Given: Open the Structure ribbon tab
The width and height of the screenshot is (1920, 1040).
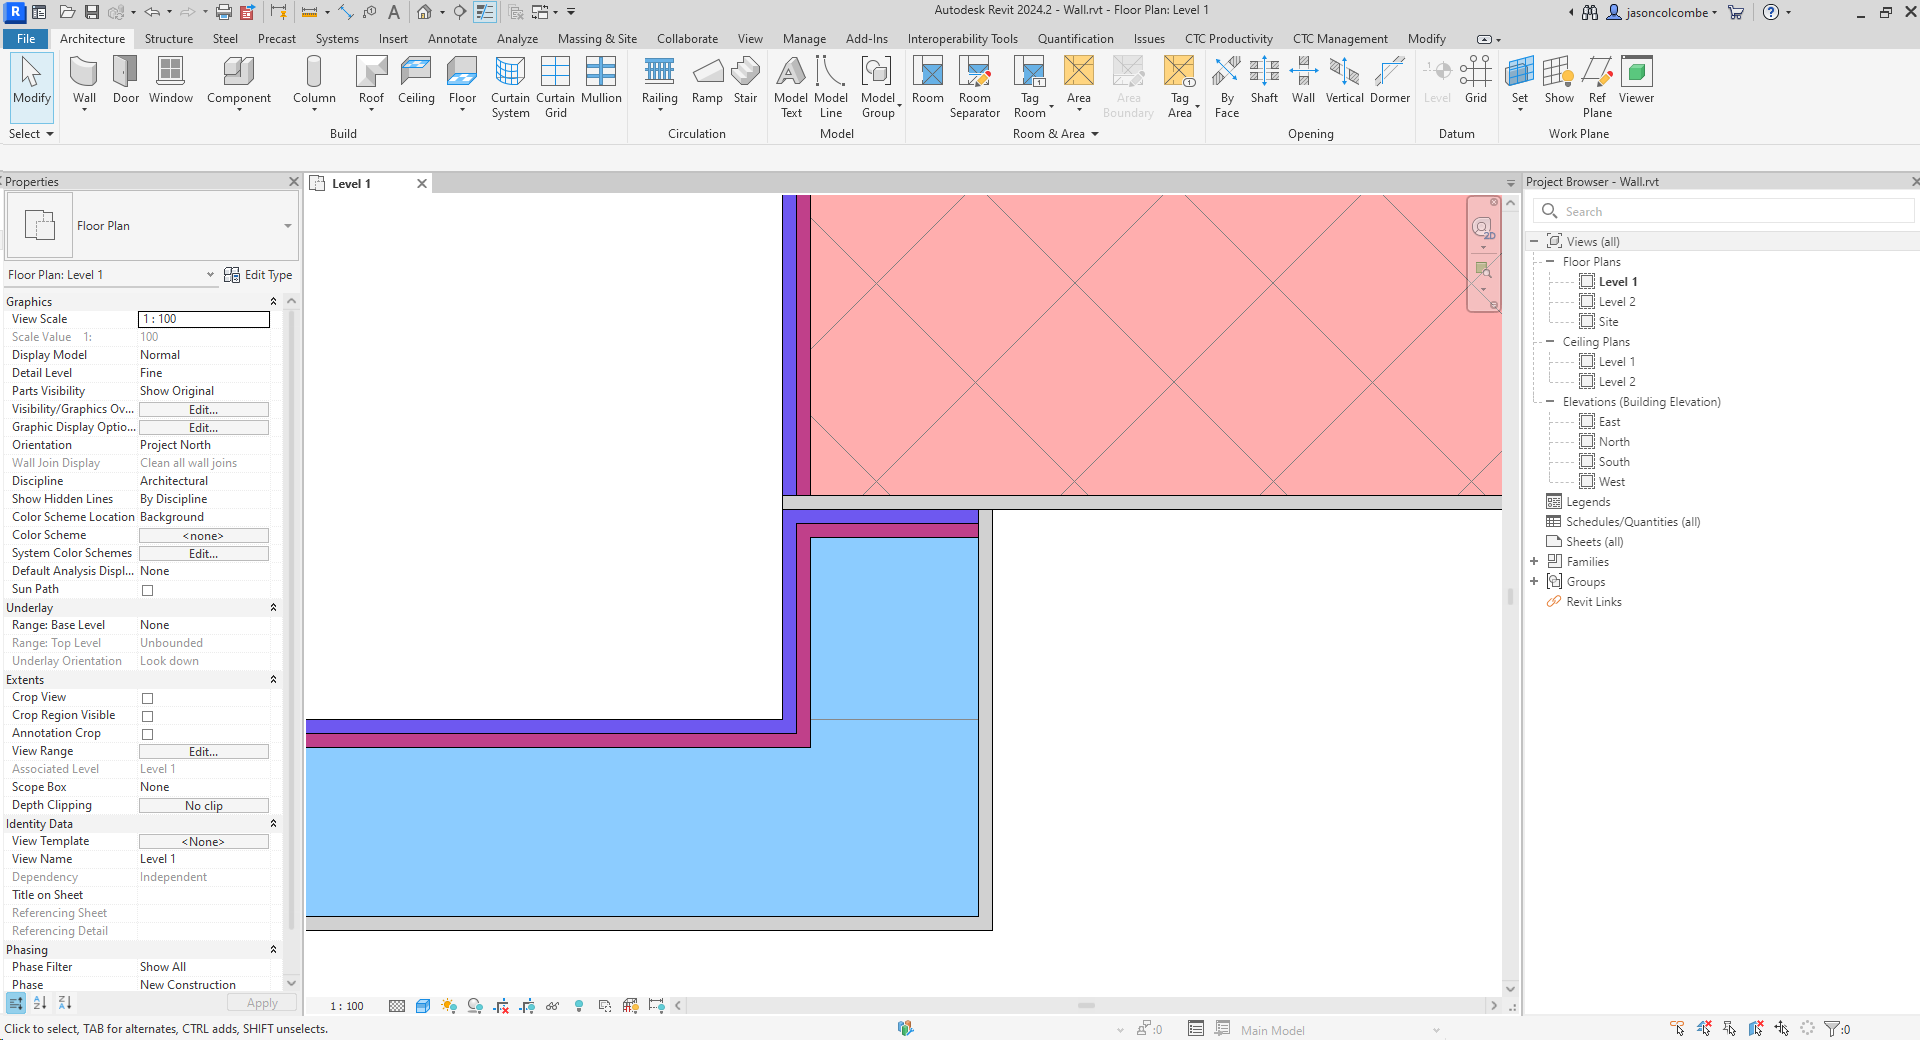Looking at the screenshot, I should [169, 39].
